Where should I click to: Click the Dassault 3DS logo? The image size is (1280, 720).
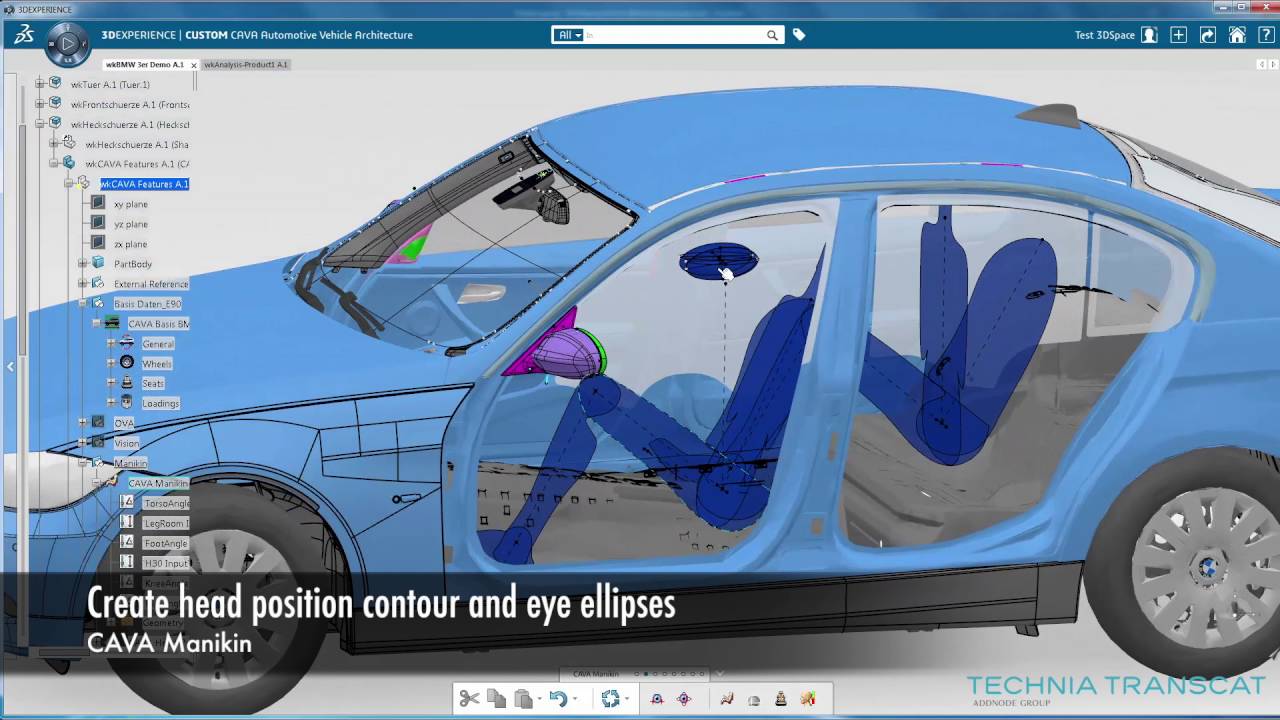click(x=24, y=35)
